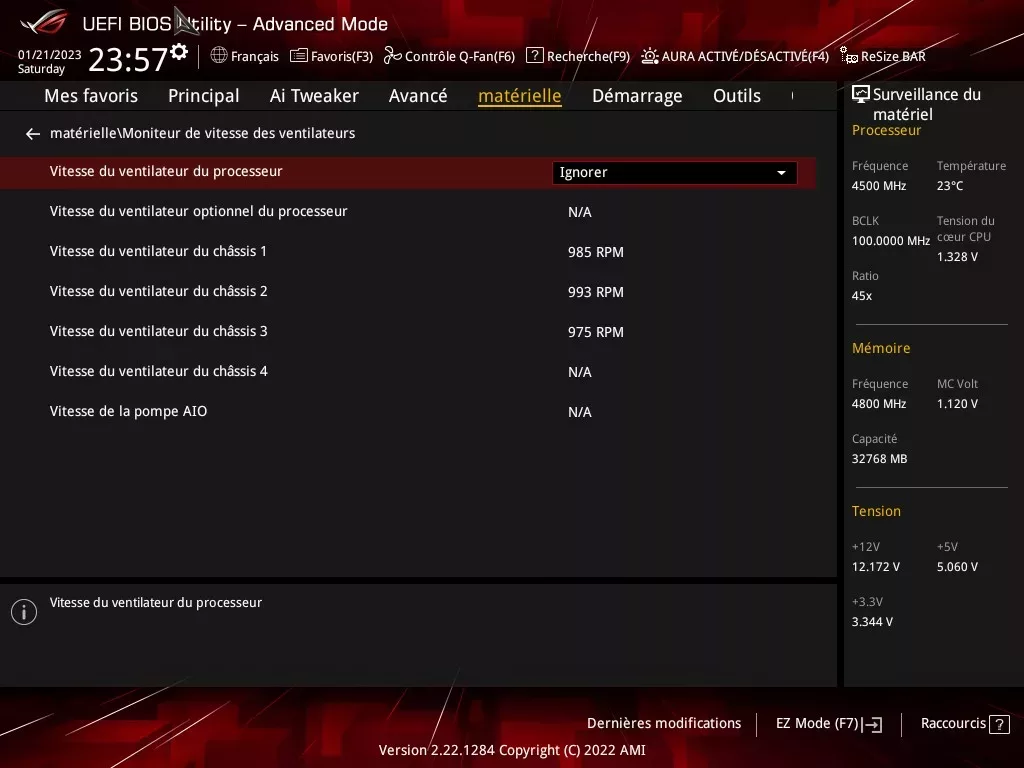1024x768 pixels.
Task: Click the EZ Mode (F7) button
Action: (x=827, y=723)
